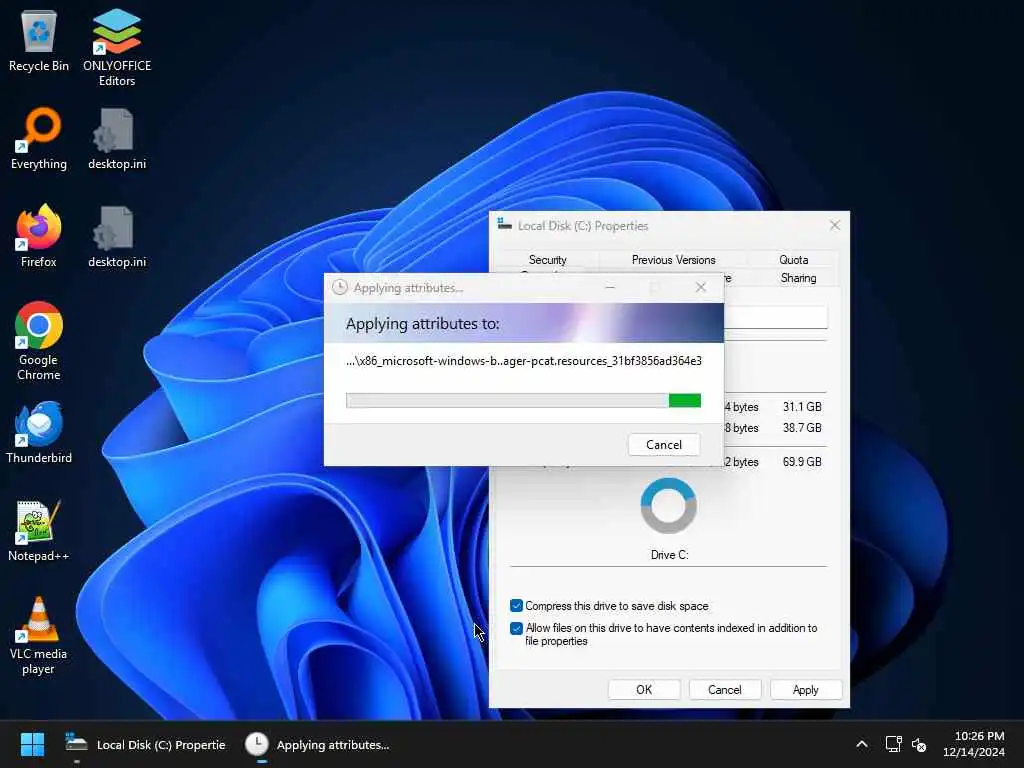This screenshot has height=768, width=1024.
Task: Open the muted volume tray icon
Action: (919, 744)
